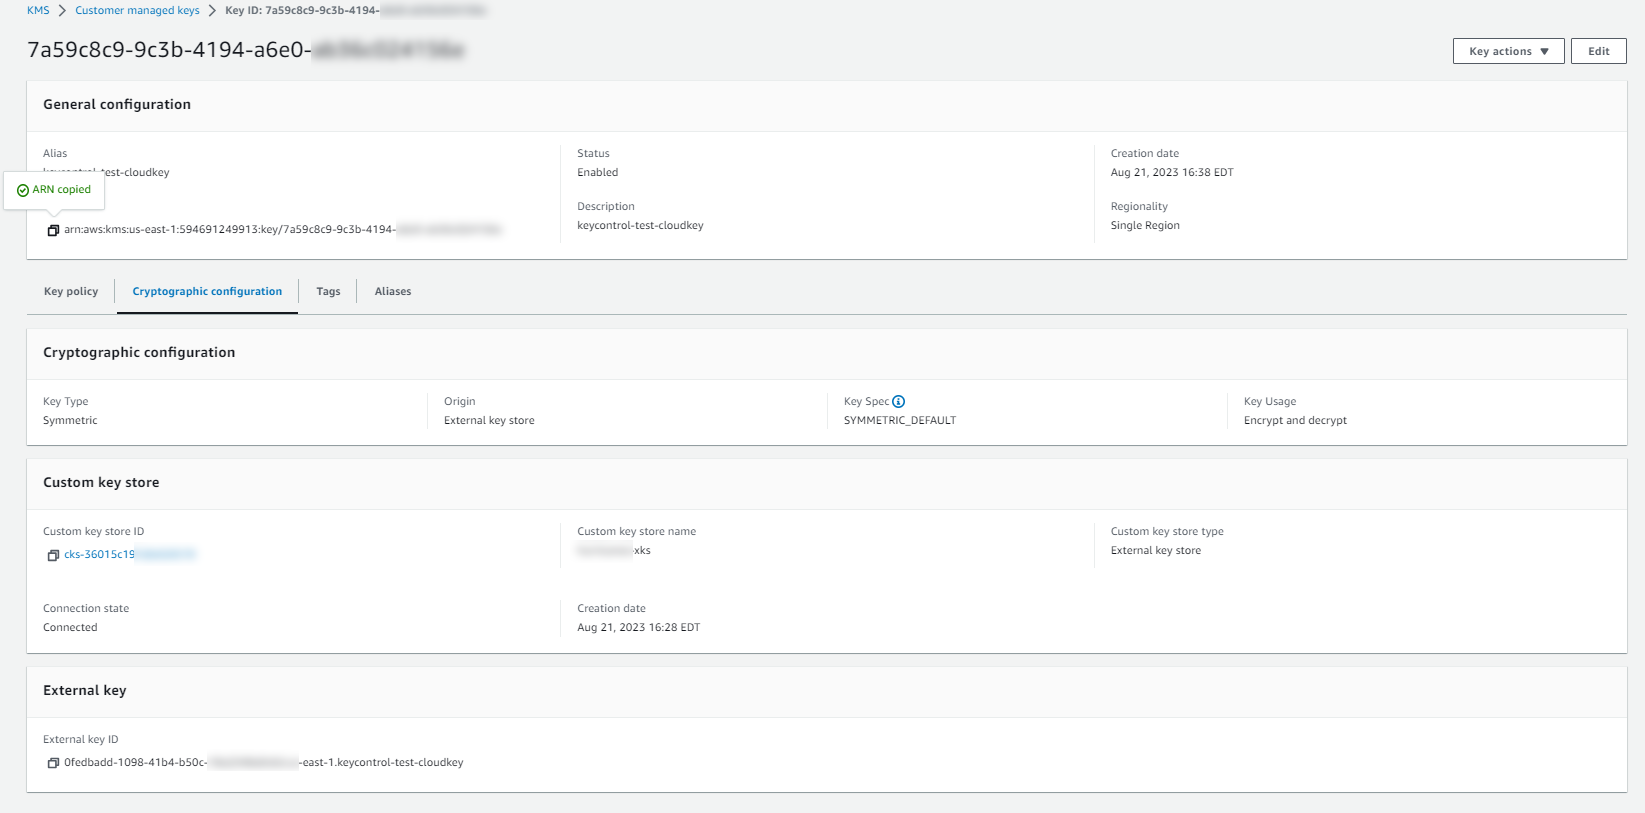Click the Key ID page heading

(x=246, y=50)
